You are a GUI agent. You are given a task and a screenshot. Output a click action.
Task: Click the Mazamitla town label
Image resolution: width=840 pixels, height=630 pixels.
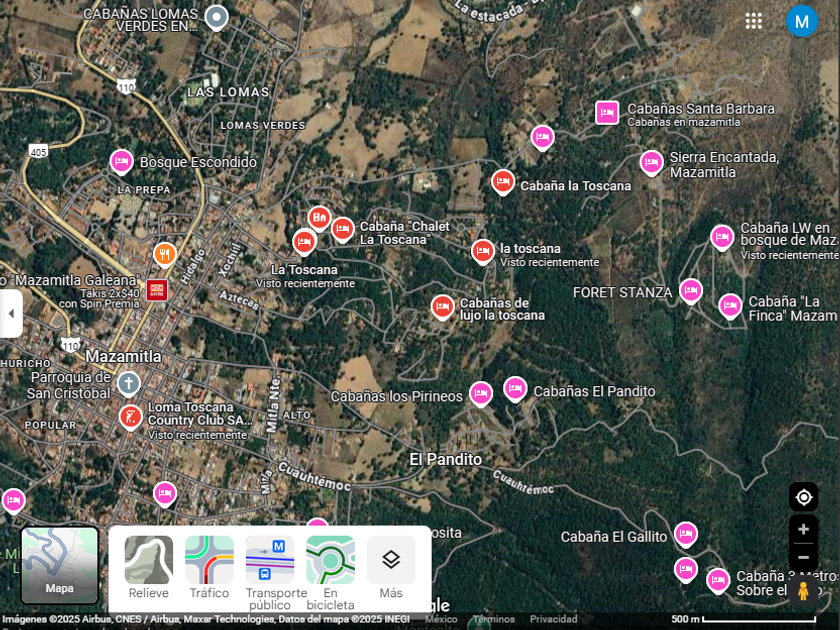click(x=123, y=356)
